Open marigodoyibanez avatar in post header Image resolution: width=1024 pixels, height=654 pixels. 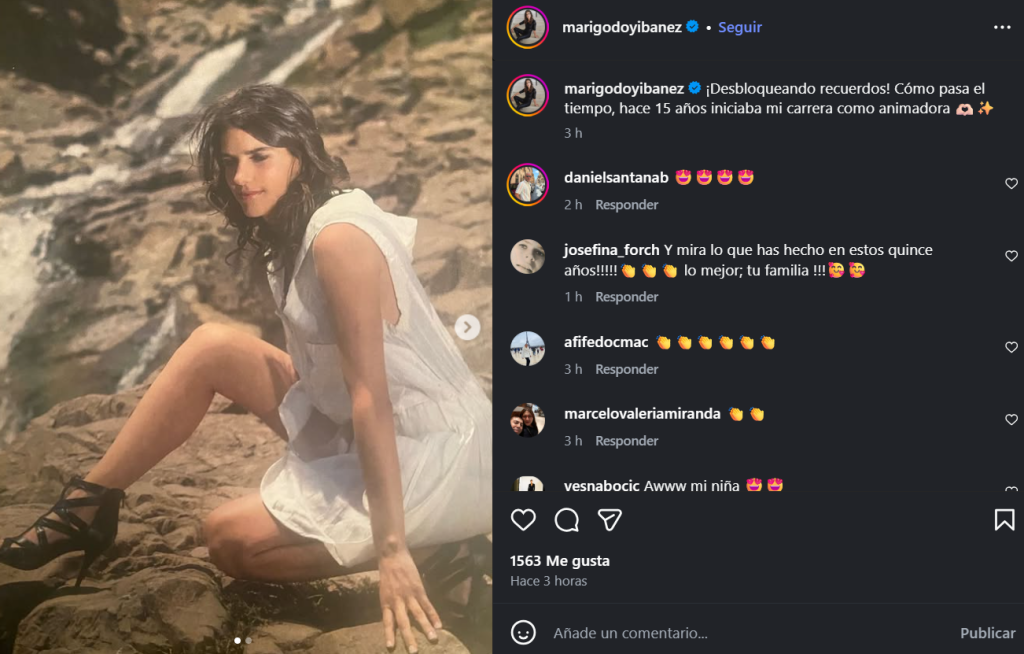(527, 27)
